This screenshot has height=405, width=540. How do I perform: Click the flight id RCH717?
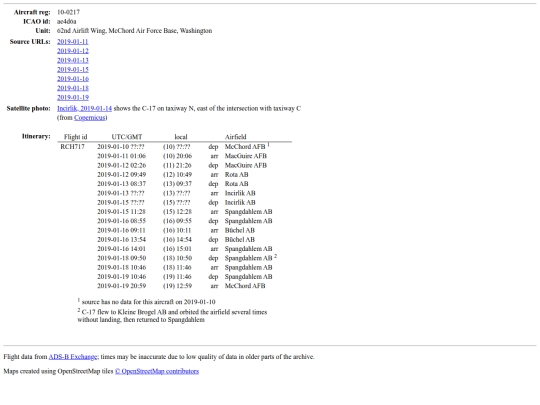tap(72, 147)
